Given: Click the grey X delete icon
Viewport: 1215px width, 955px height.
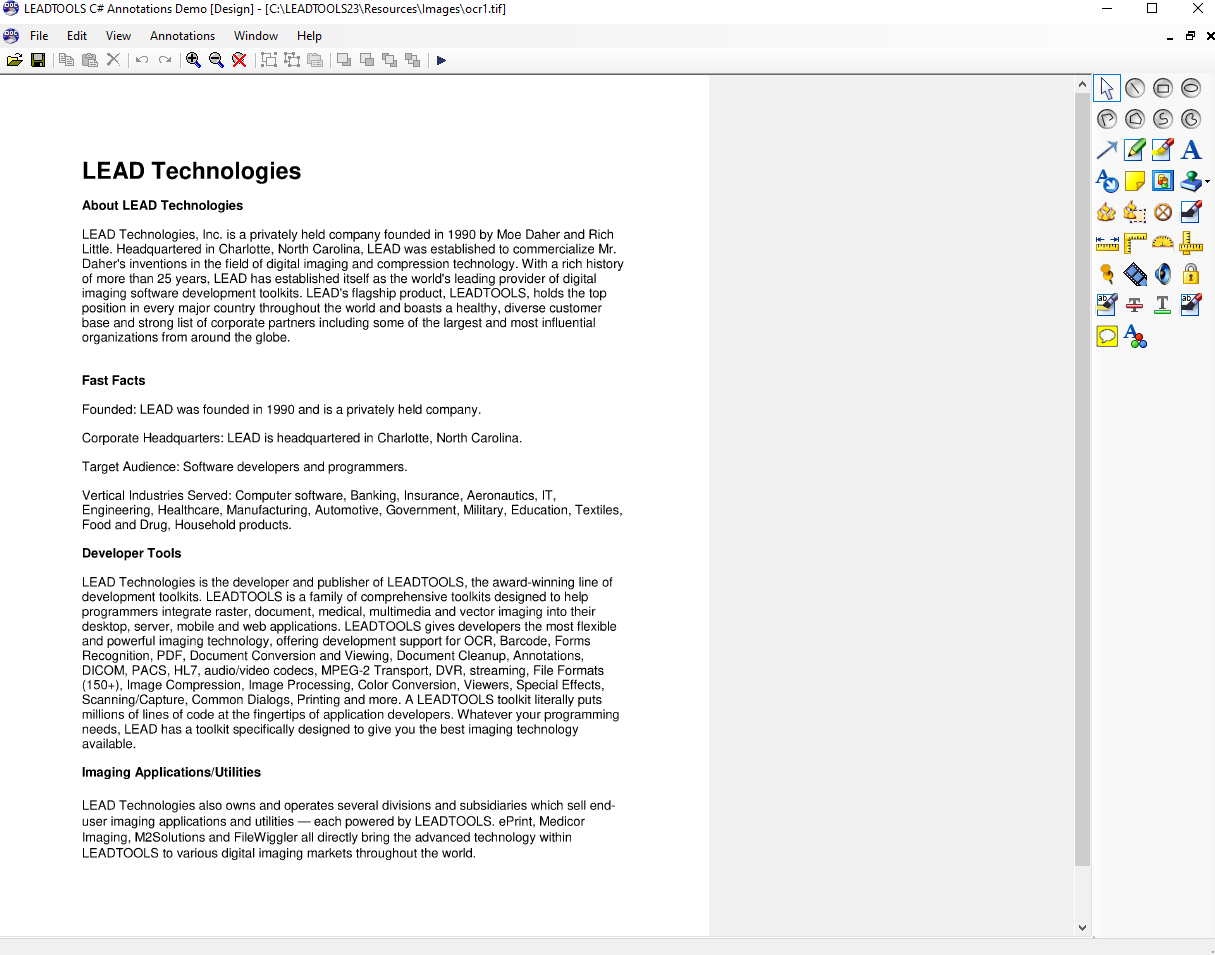Looking at the screenshot, I should pos(113,60).
